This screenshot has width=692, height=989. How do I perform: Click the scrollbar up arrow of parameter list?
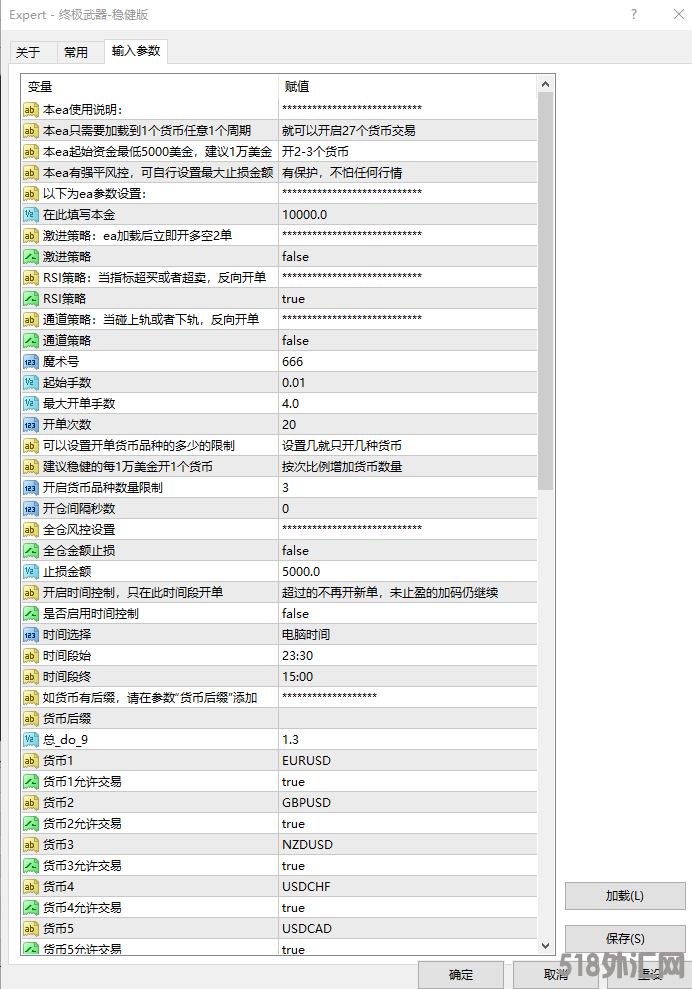pos(545,85)
